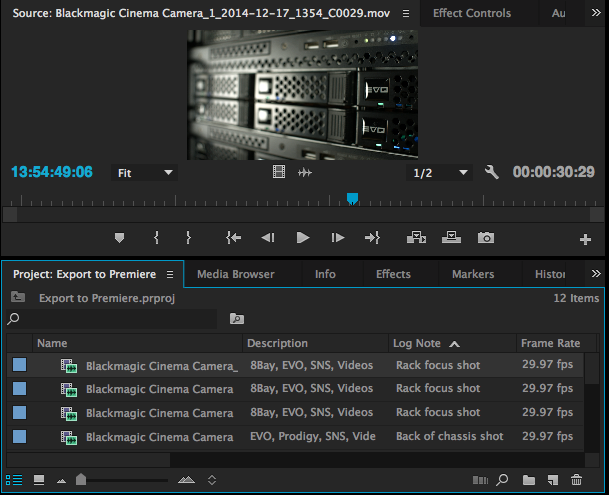Screen dimensions: 609x495
Task: Click Drag Audio Only waveform icon
Action: [x=305, y=172]
